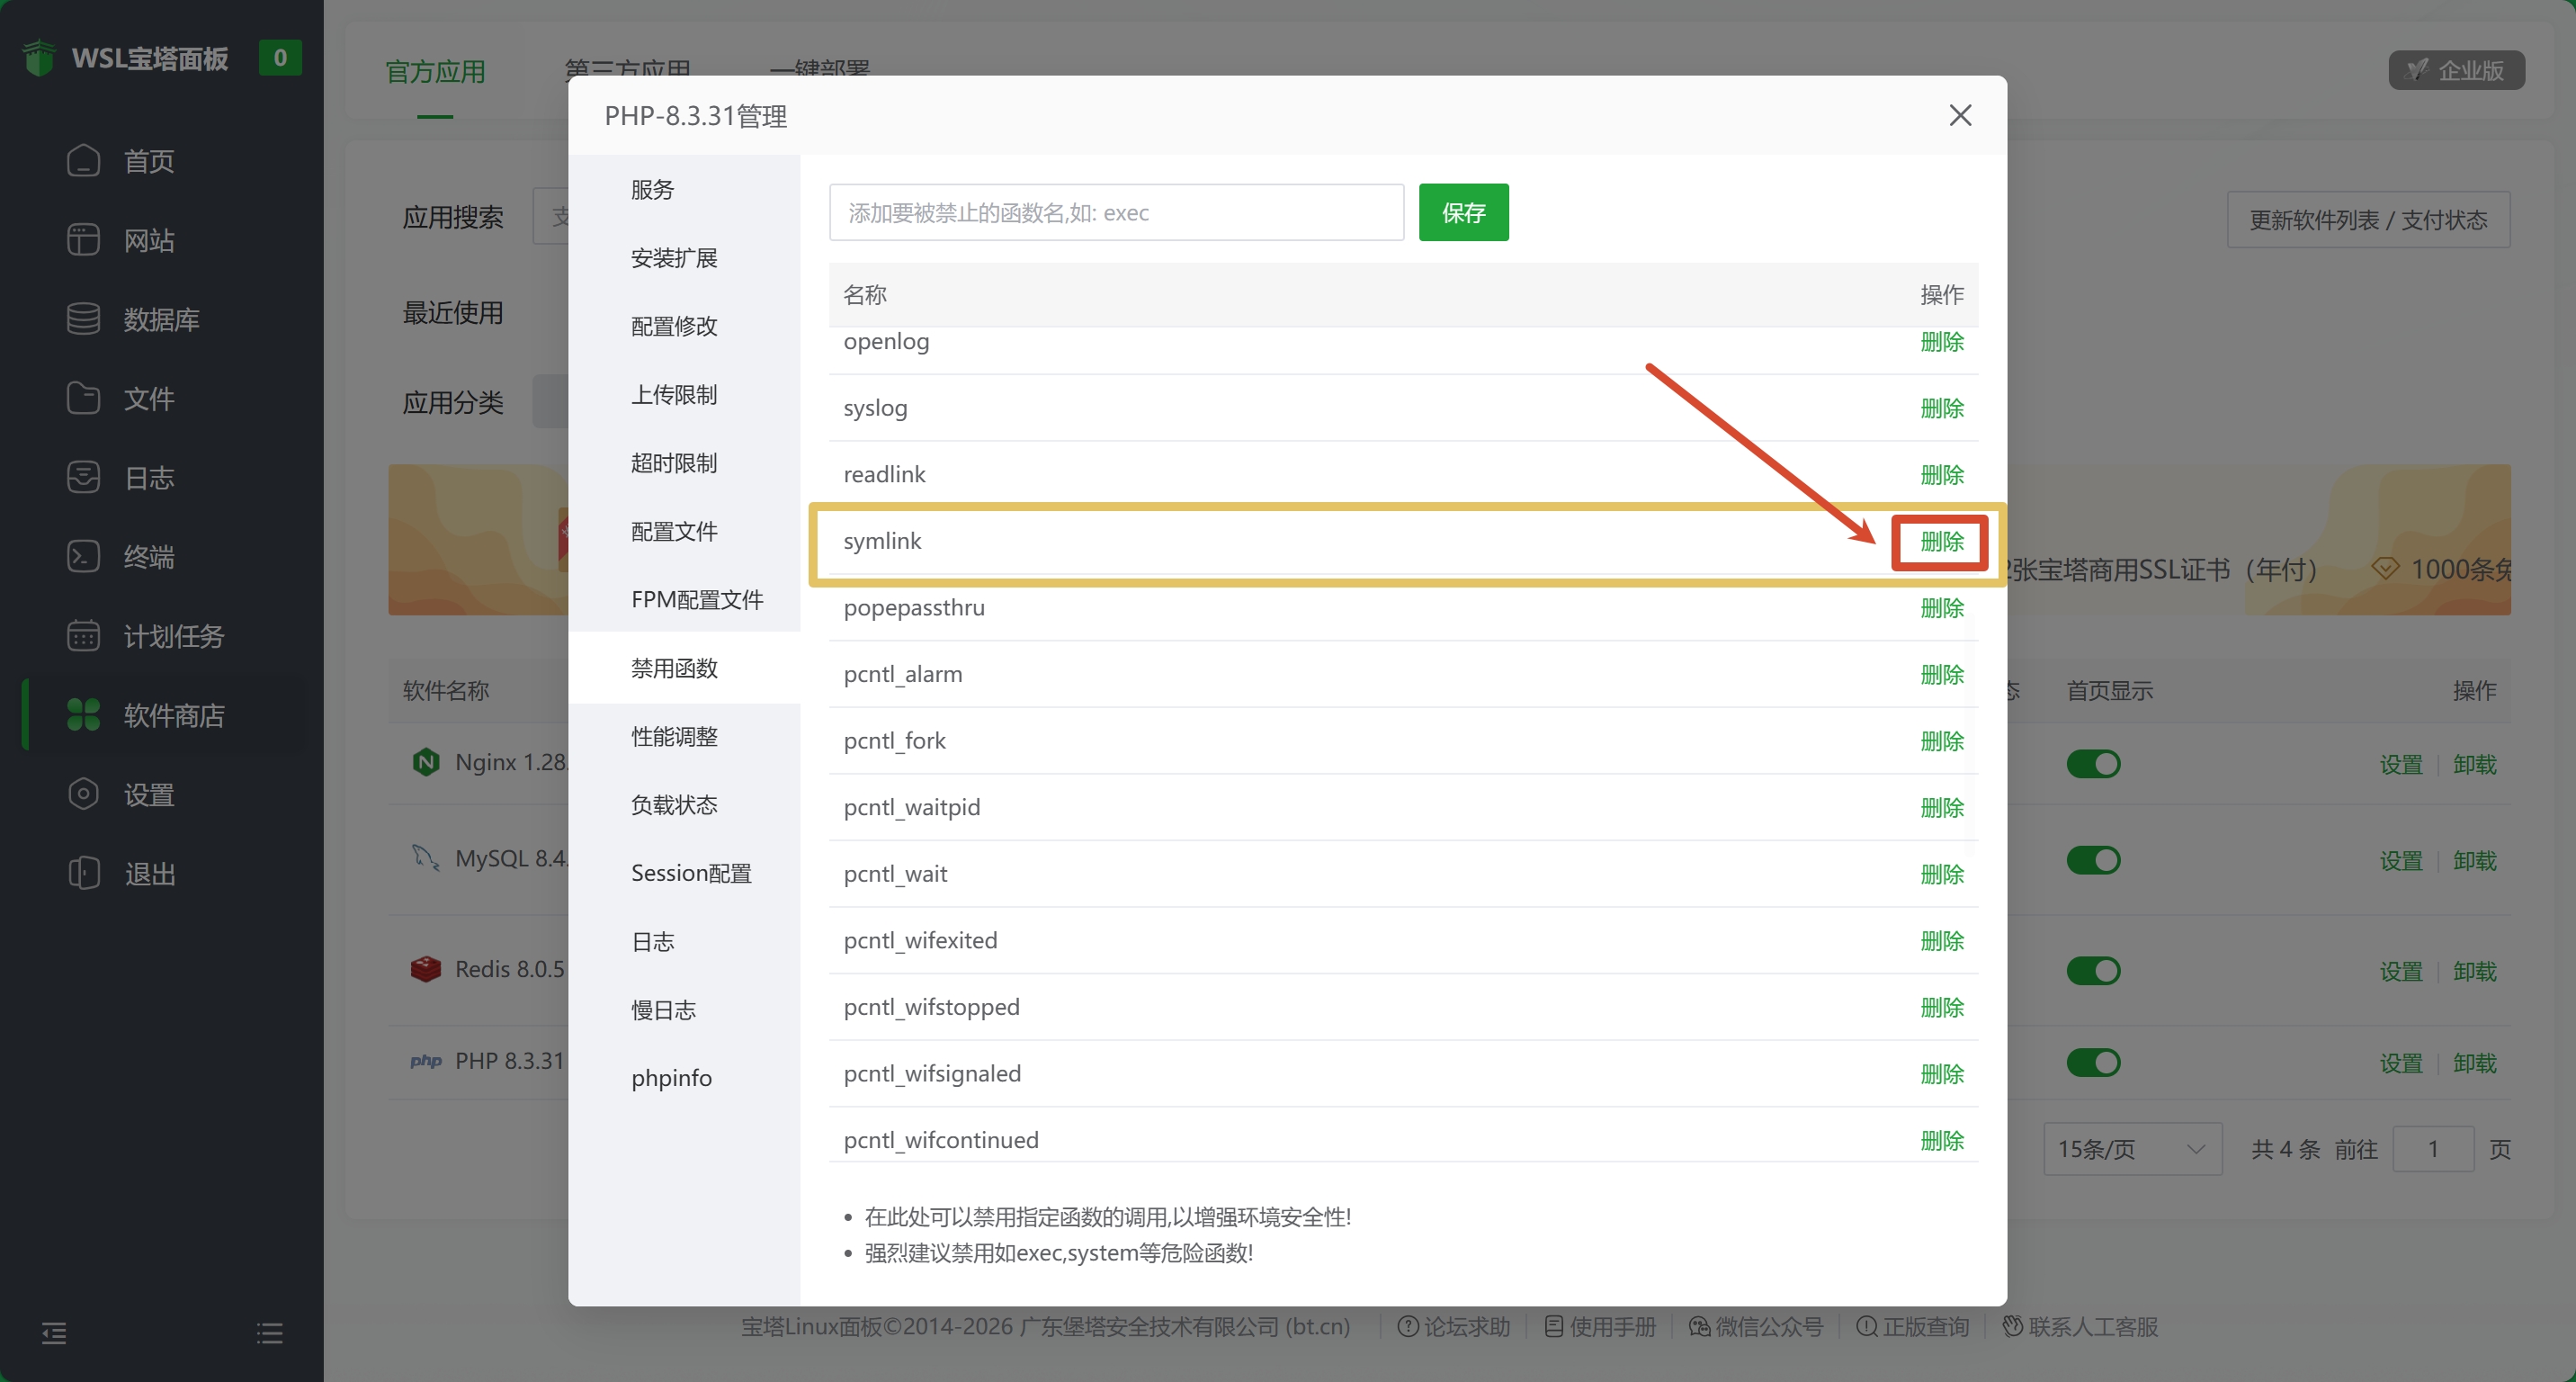The height and width of the screenshot is (1382, 2576).
Task: Delete the syslog disabled function
Action: (1942, 408)
